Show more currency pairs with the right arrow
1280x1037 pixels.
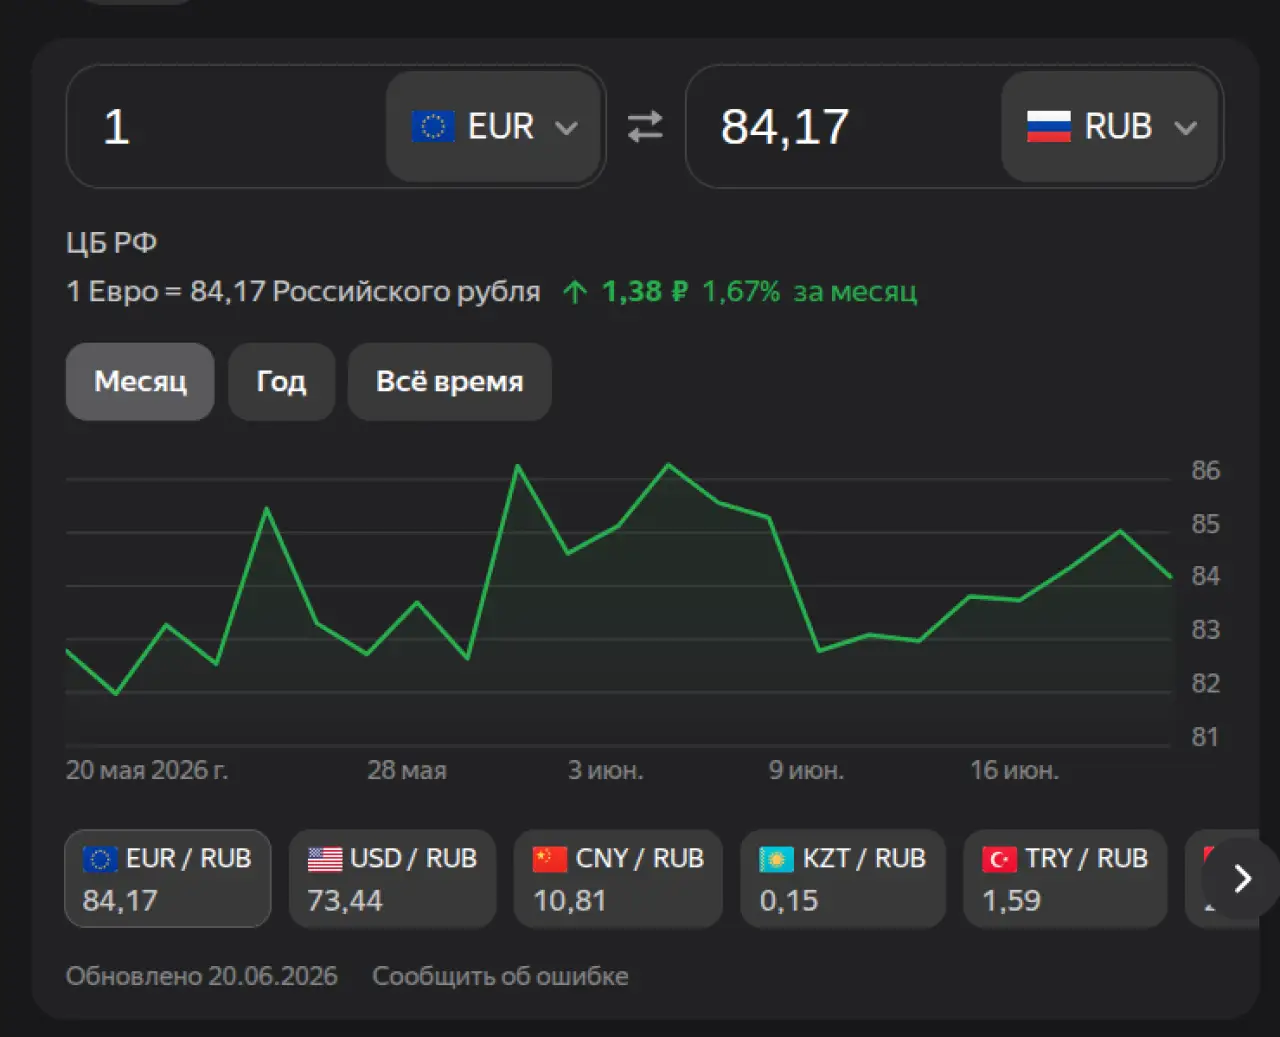coord(1242,879)
